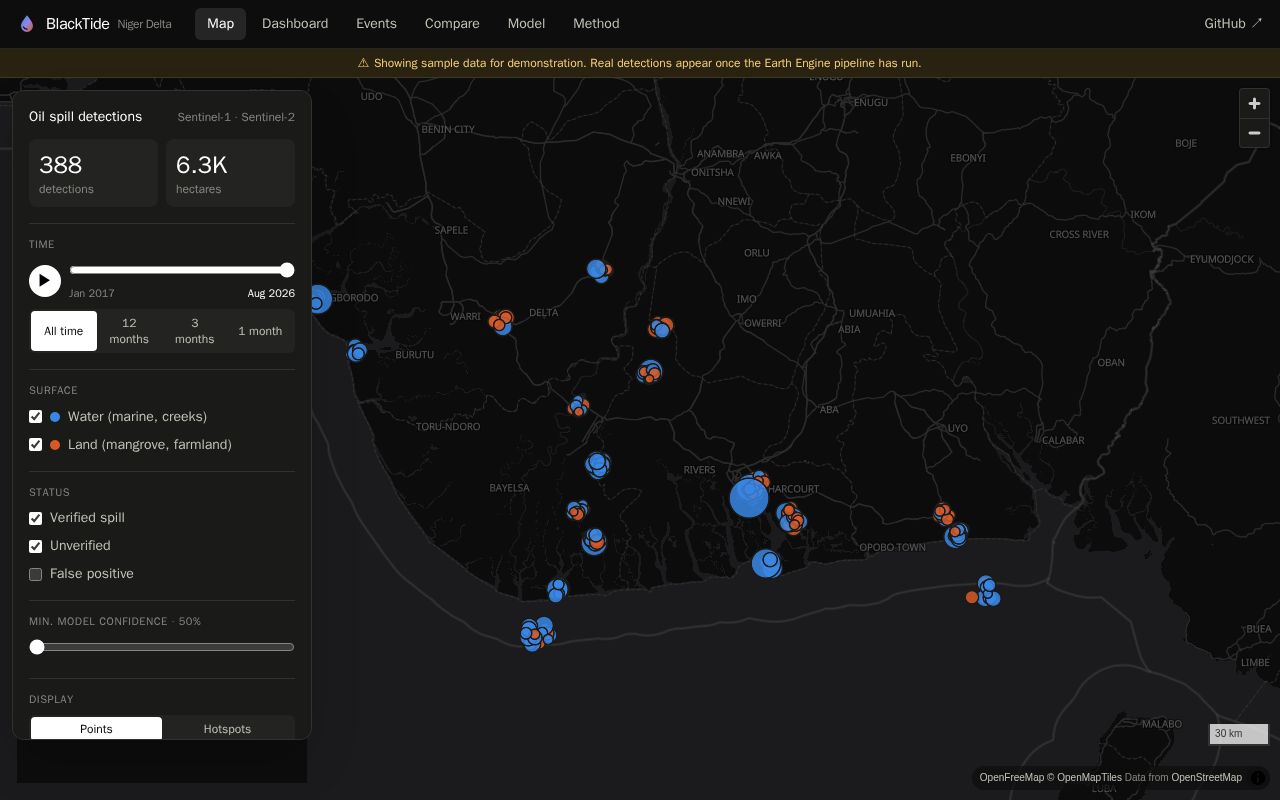The height and width of the screenshot is (800, 1280).
Task: Zoom out with the minus button
Action: coord(1254,133)
